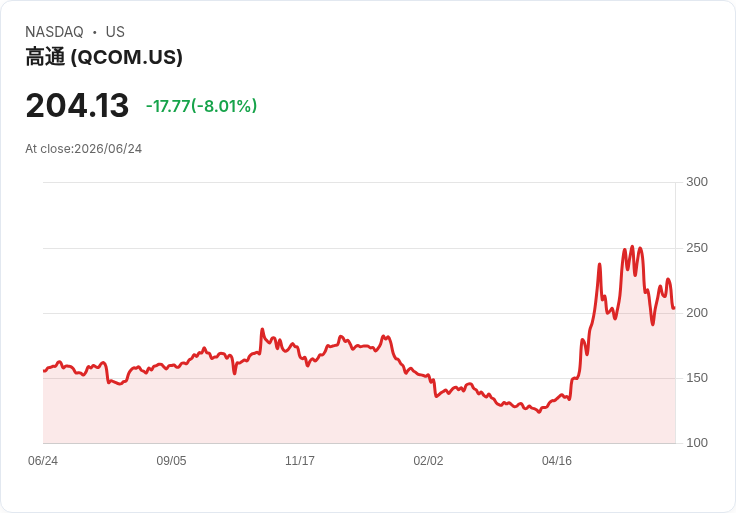Click the At close:2026/06/24 timestamp
The width and height of the screenshot is (736, 513).
click(x=84, y=149)
